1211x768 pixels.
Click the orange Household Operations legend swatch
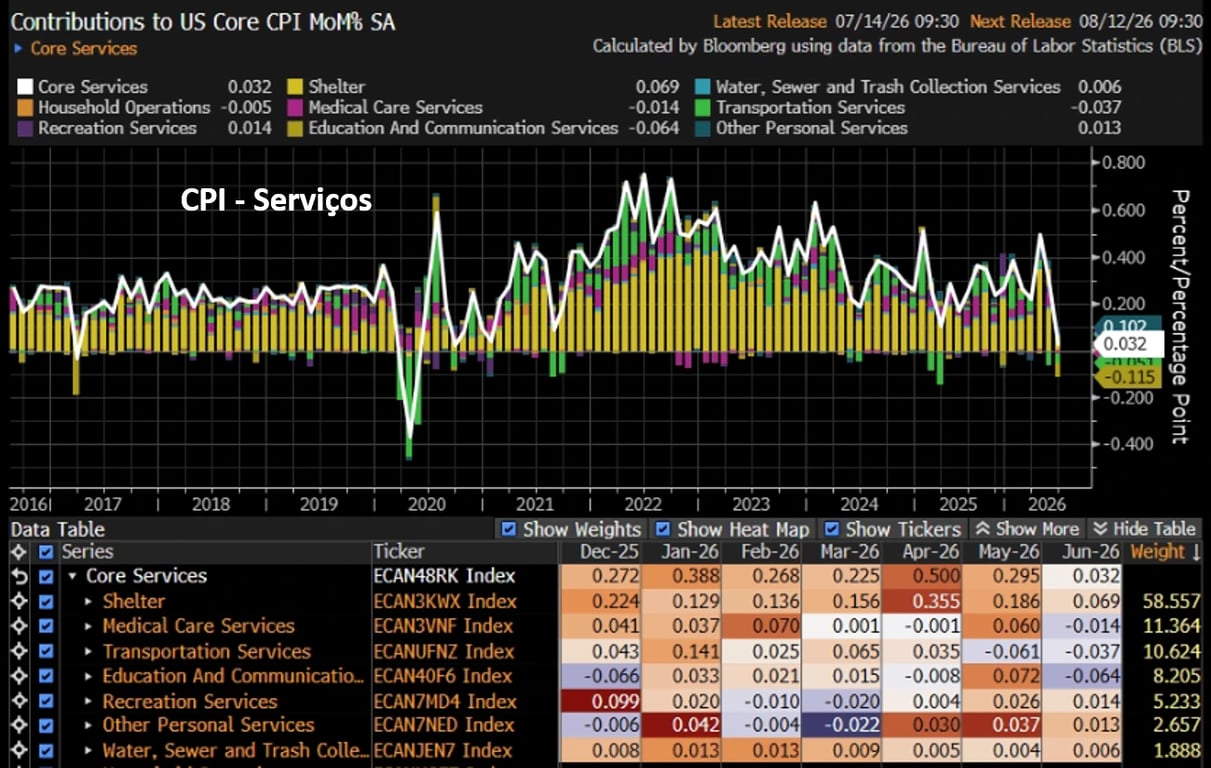pyautogui.click(x=25, y=108)
